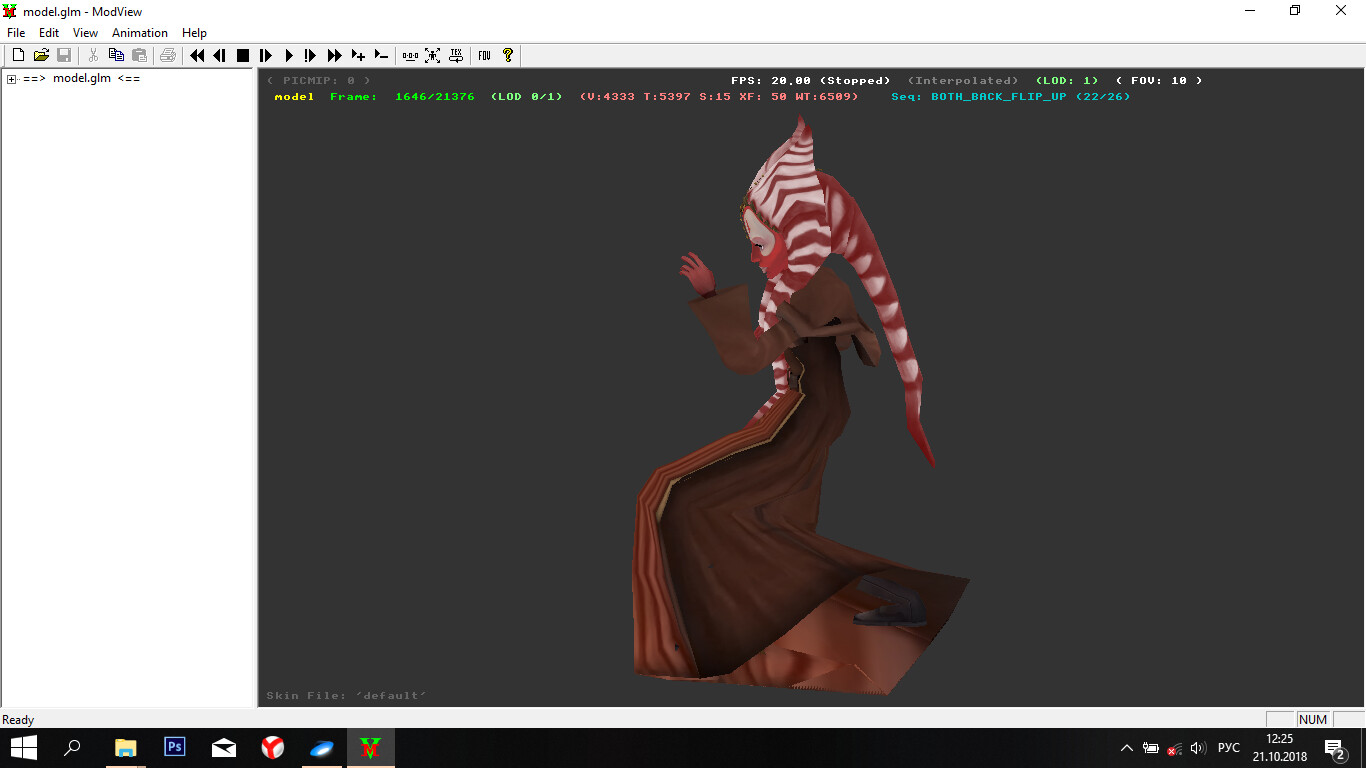Open a model file via folder icon
The width and height of the screenshot is (1366, 768).
click(x=41, y=55)
